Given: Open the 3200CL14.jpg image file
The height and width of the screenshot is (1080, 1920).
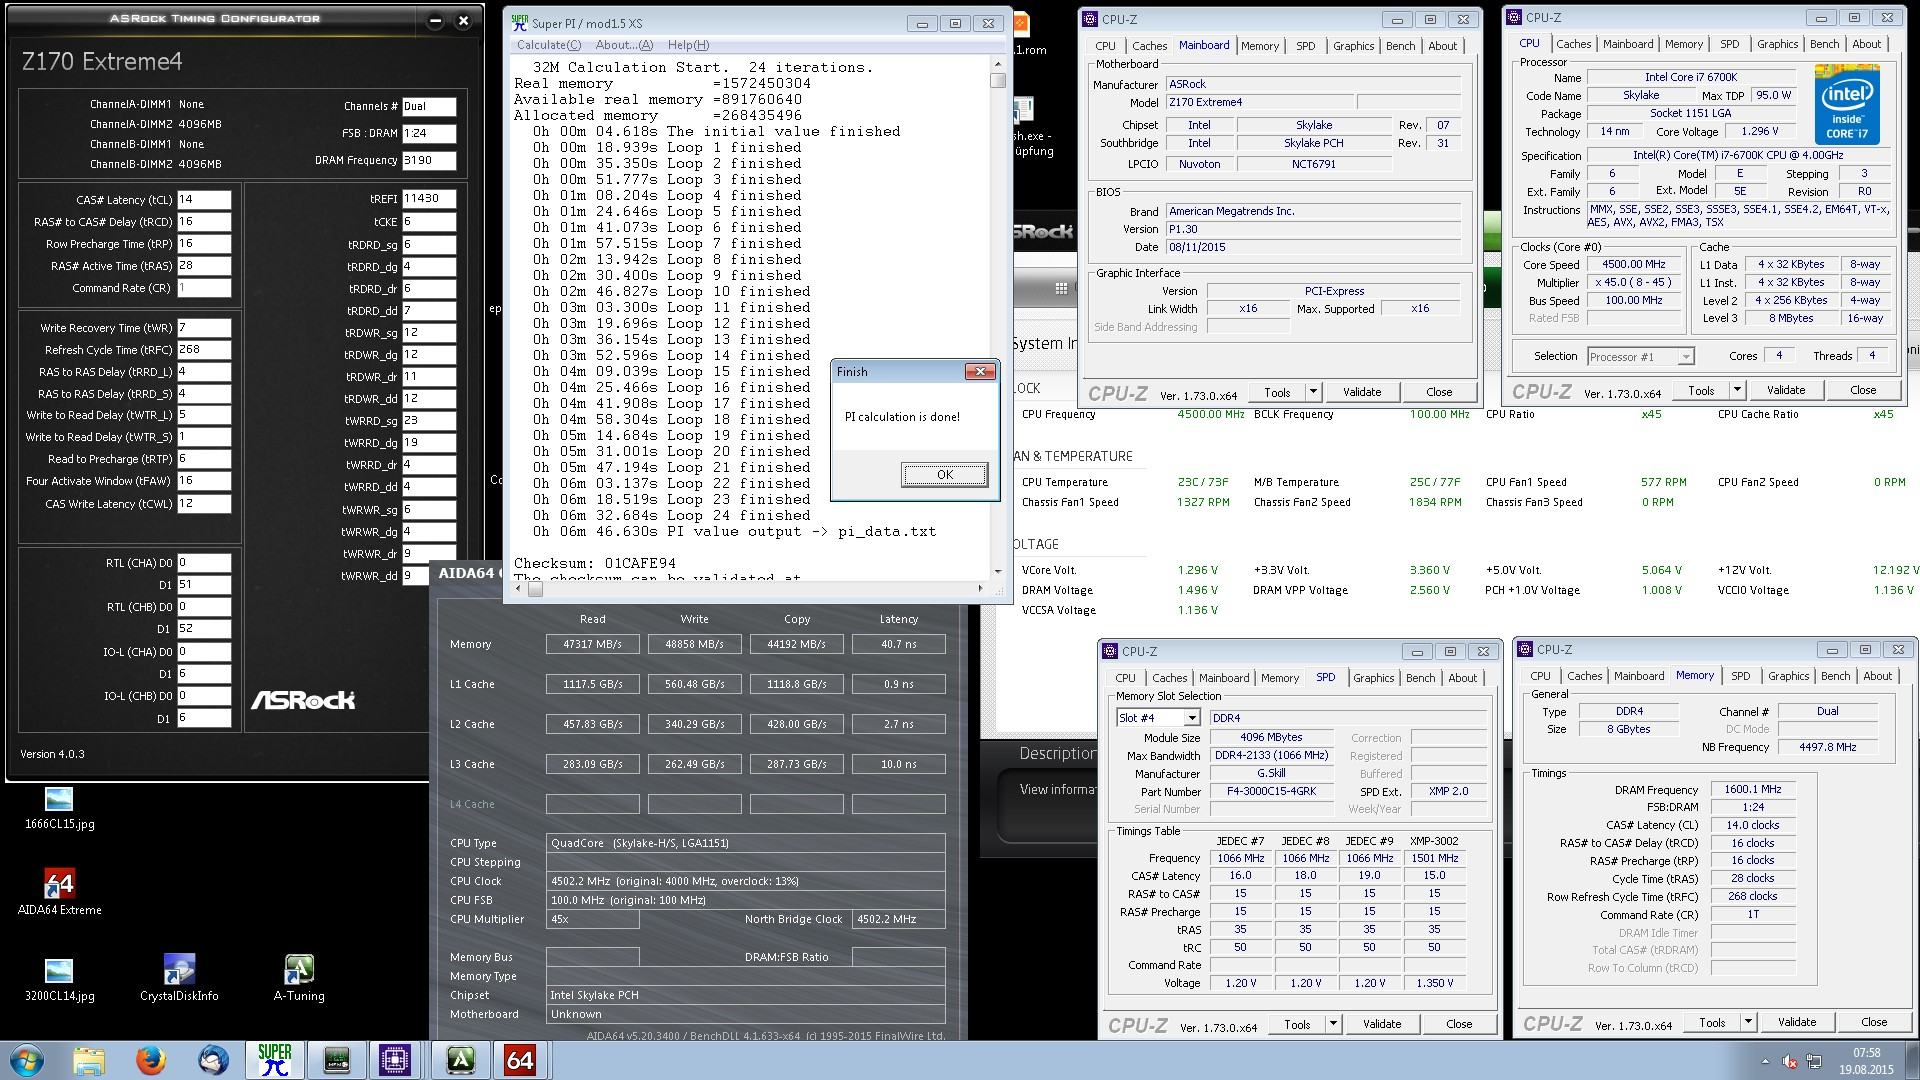Looking at the screenshot, I should 59,971.
